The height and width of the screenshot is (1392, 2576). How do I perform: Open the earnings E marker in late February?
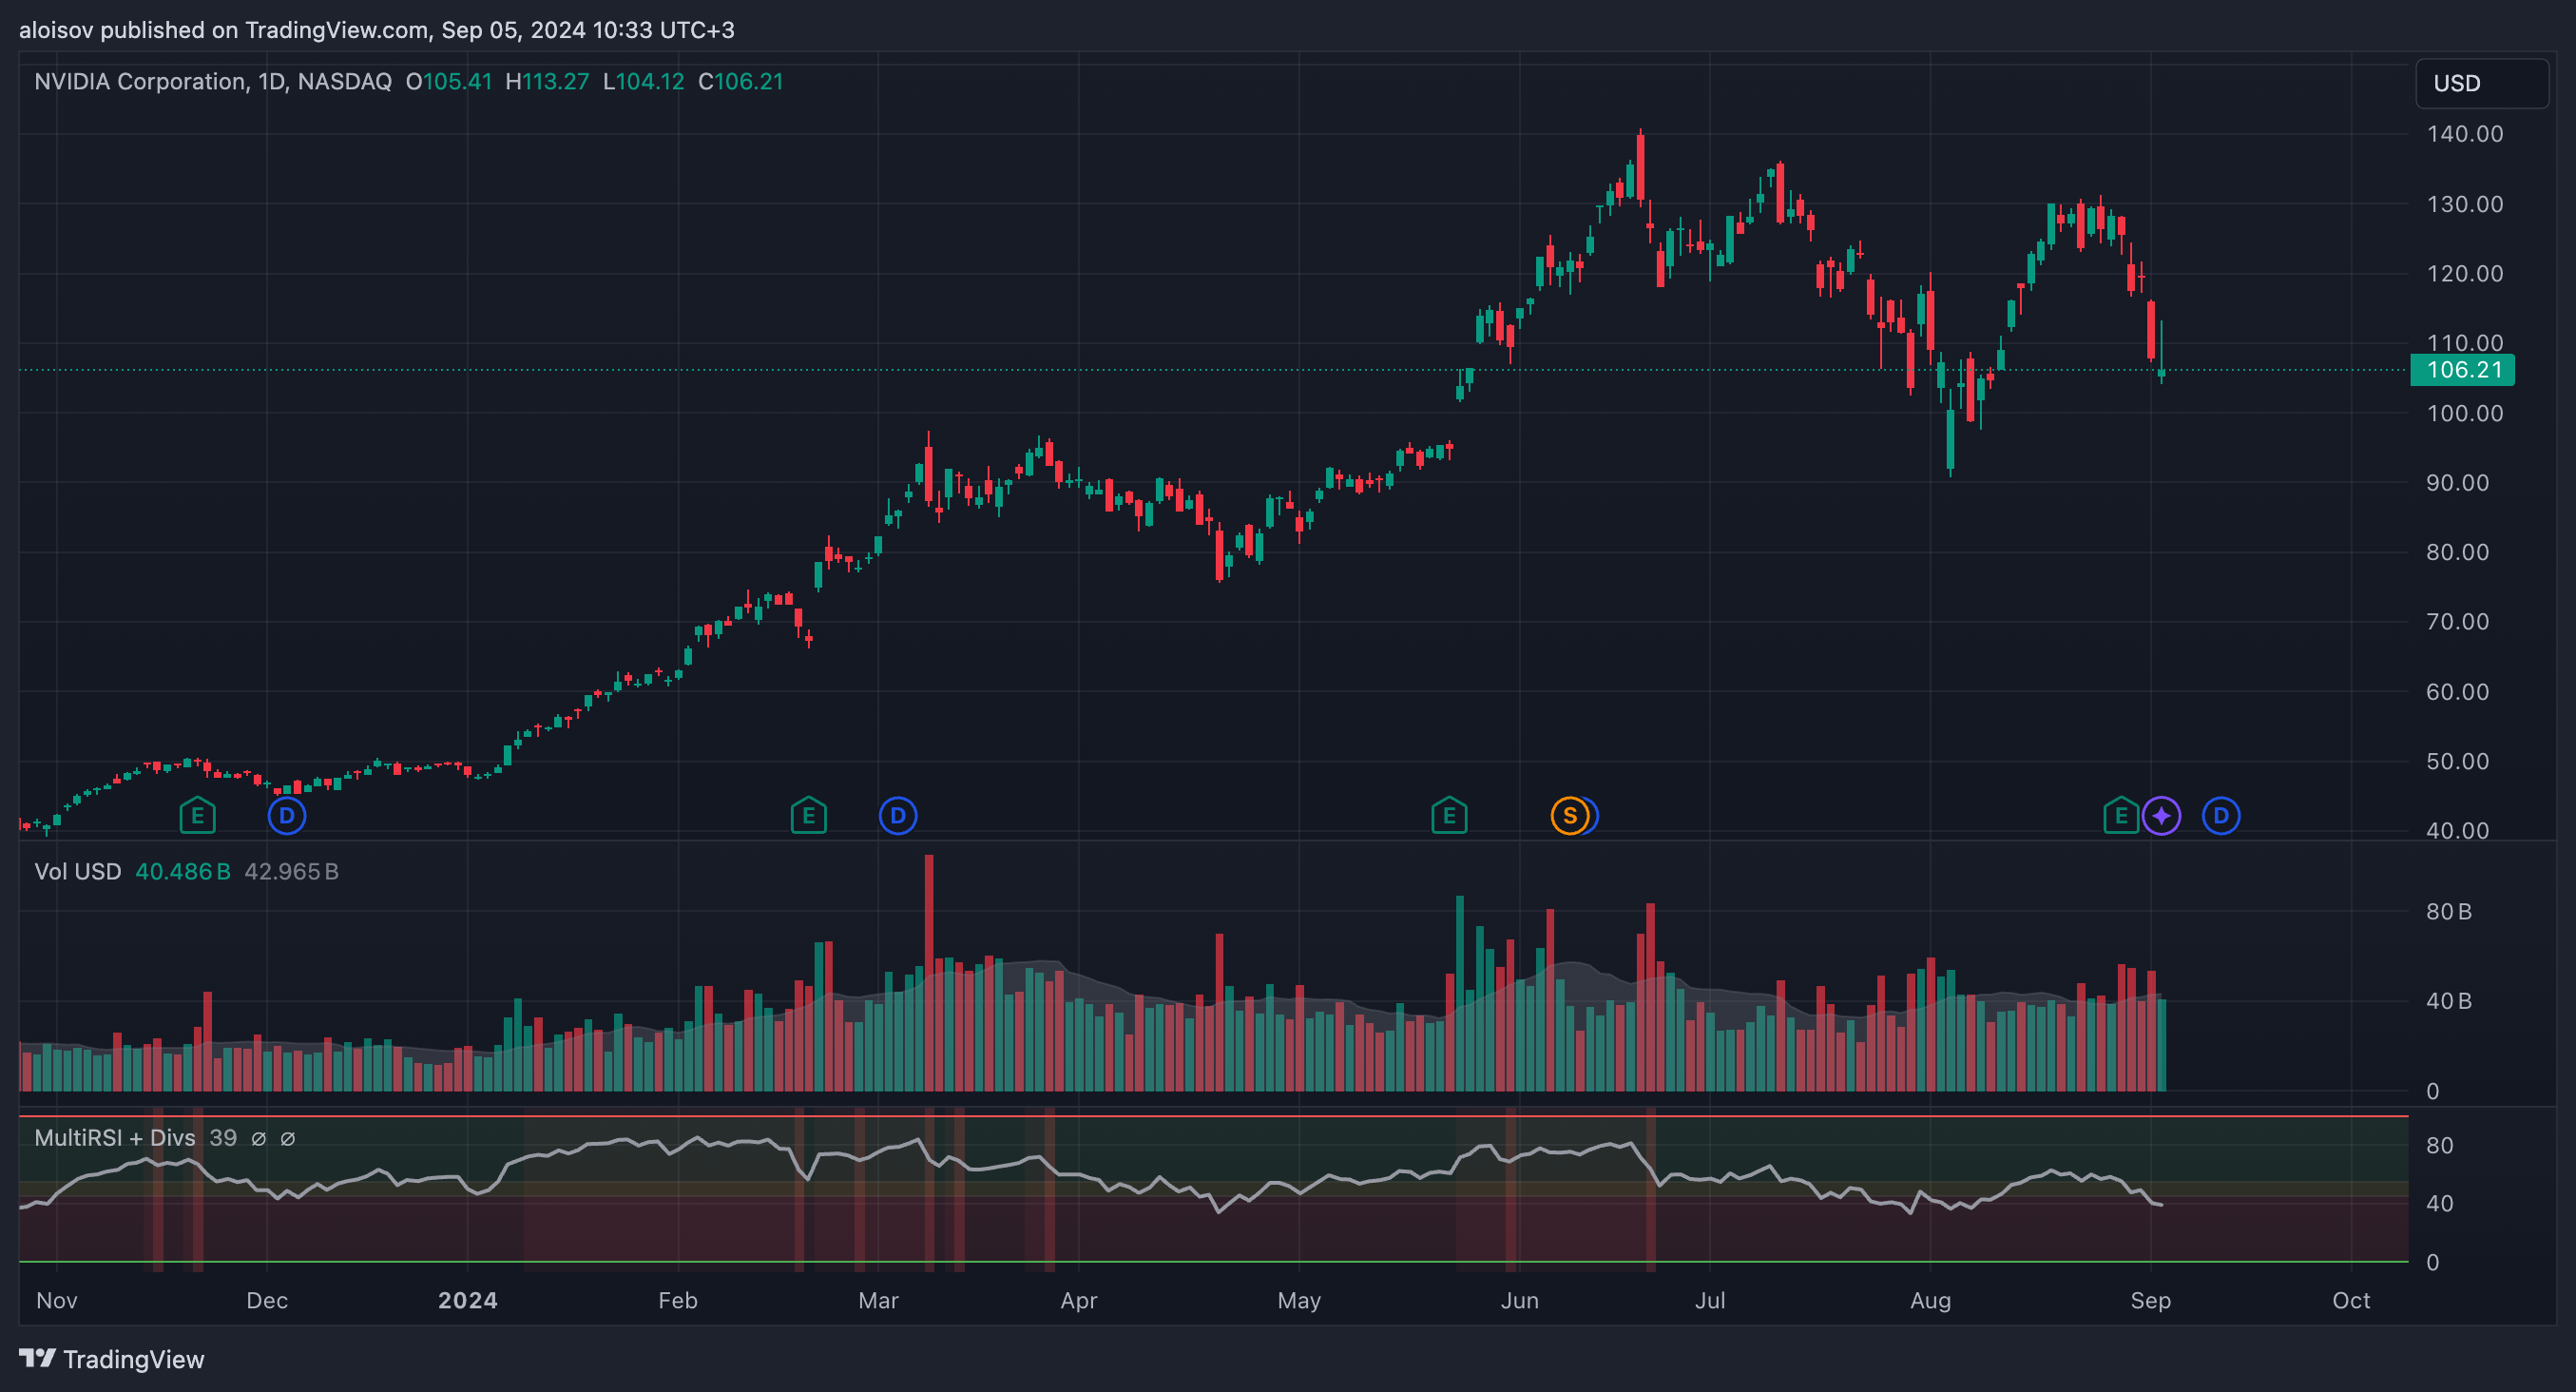808,816
